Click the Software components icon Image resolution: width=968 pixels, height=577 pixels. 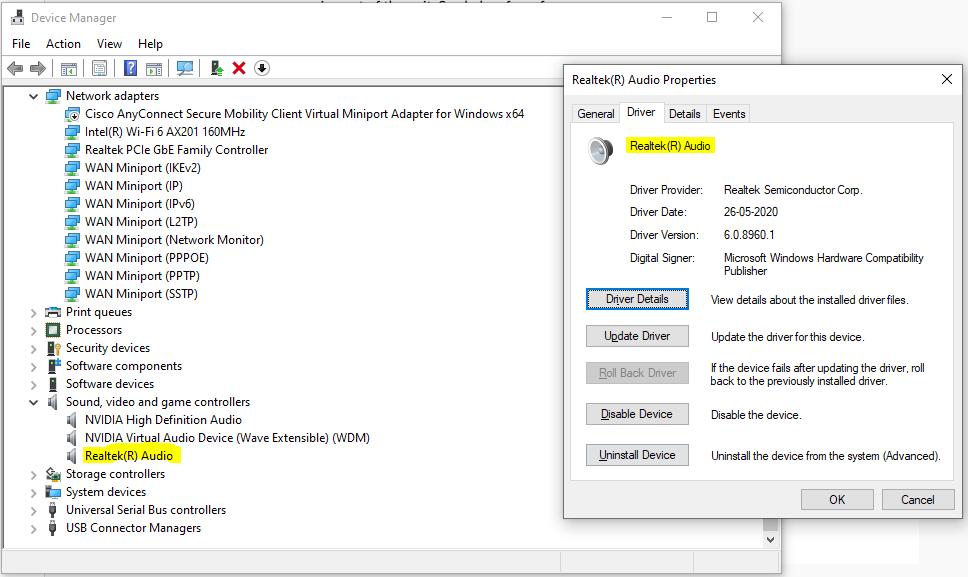tap(54, 366)
